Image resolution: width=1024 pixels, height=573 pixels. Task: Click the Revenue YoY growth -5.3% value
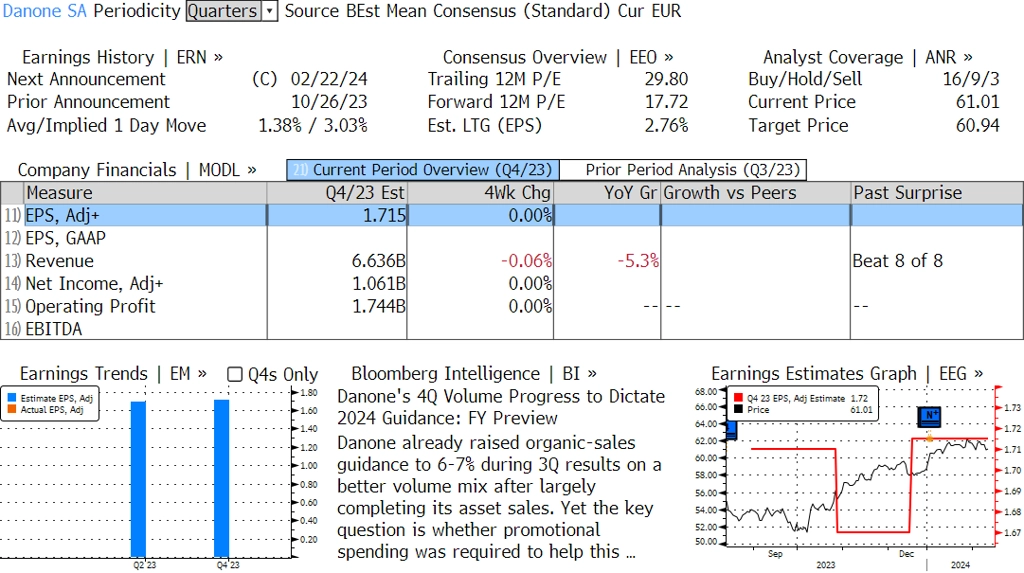pyautogui.click(x=638, y=261)
